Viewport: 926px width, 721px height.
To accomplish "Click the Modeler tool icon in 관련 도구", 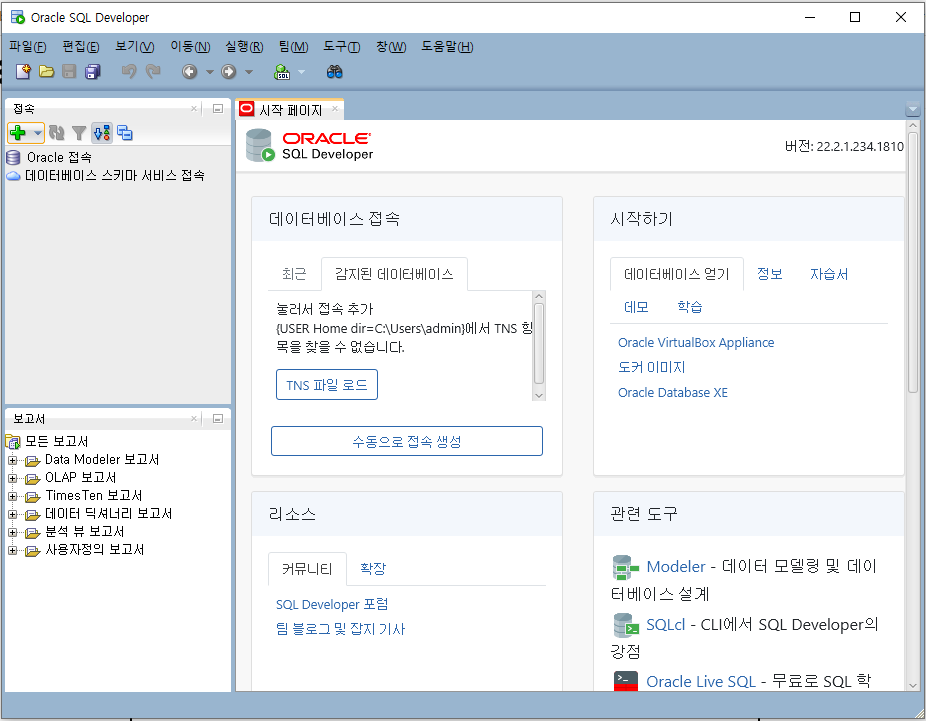I will tap(625, 568).
